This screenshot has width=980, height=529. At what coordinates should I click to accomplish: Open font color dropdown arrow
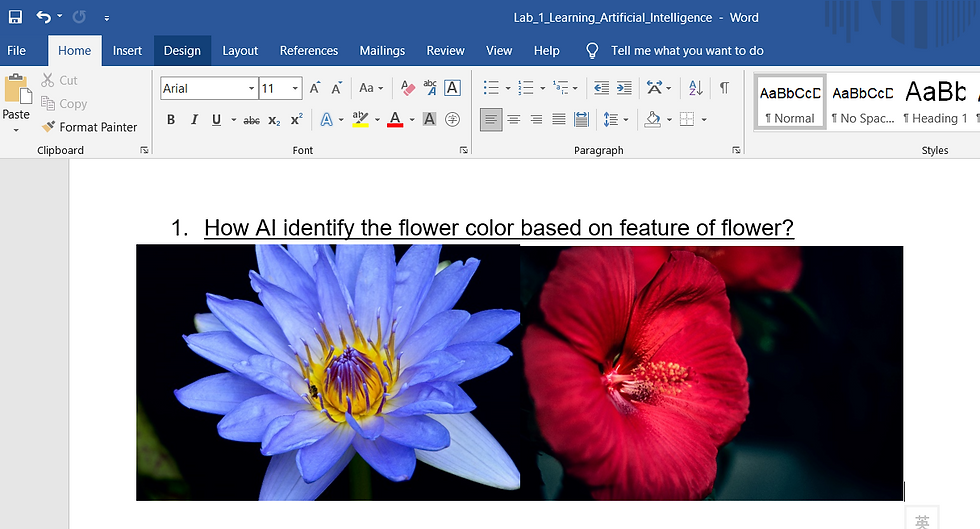click(412, 119)
